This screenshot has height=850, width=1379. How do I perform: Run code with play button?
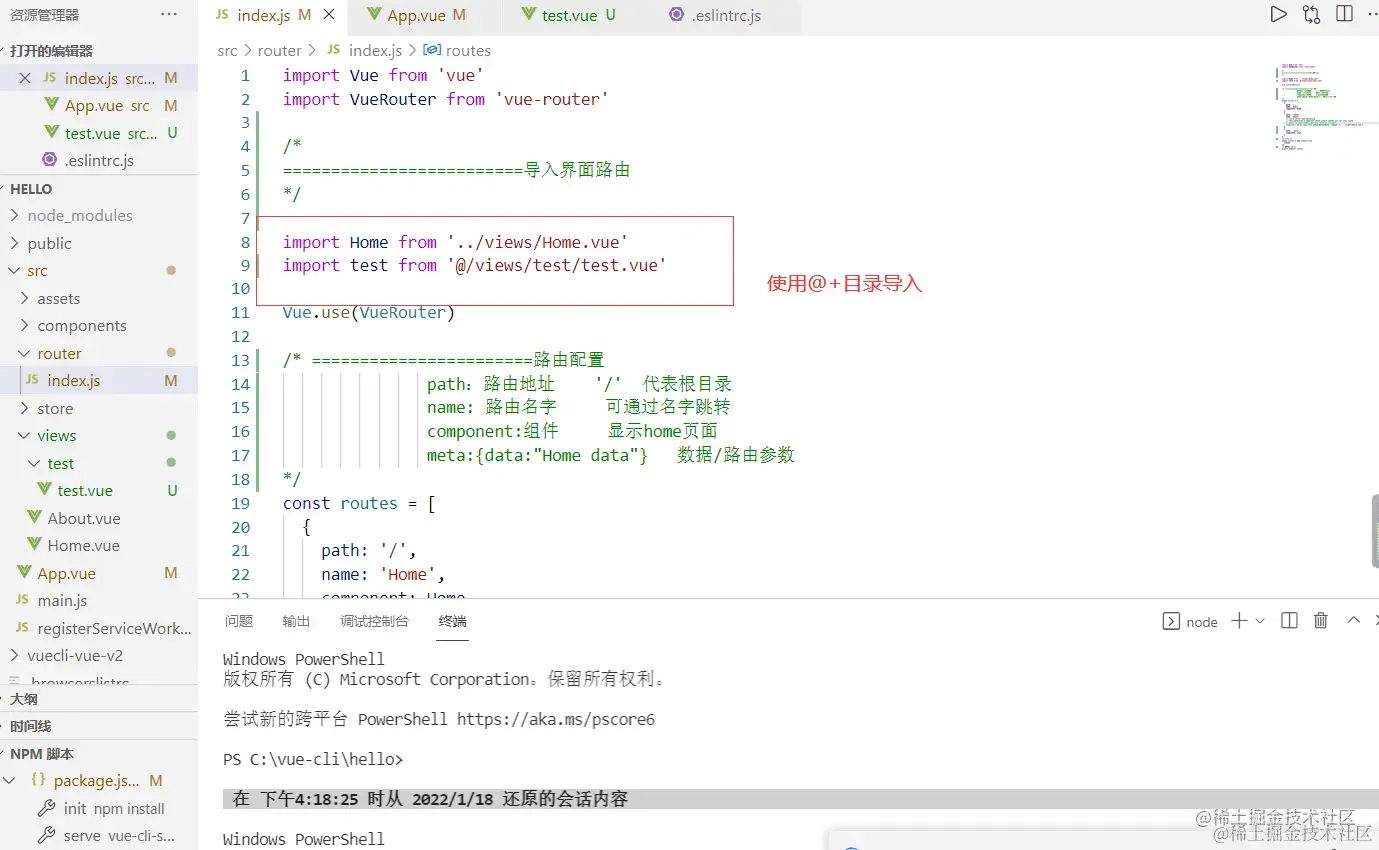point(1278,14)
